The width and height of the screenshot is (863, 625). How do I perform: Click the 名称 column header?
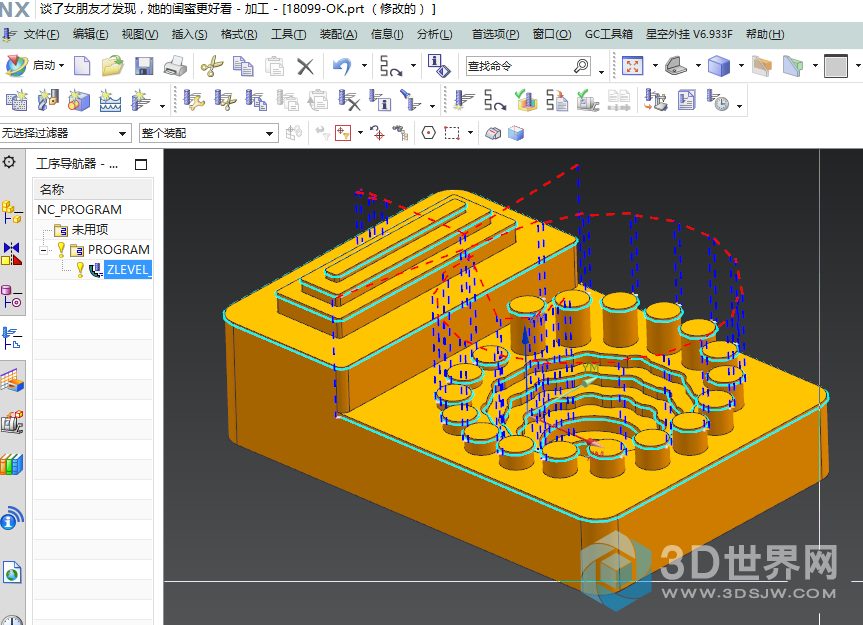pyautogui.click(x=52, y=189)
